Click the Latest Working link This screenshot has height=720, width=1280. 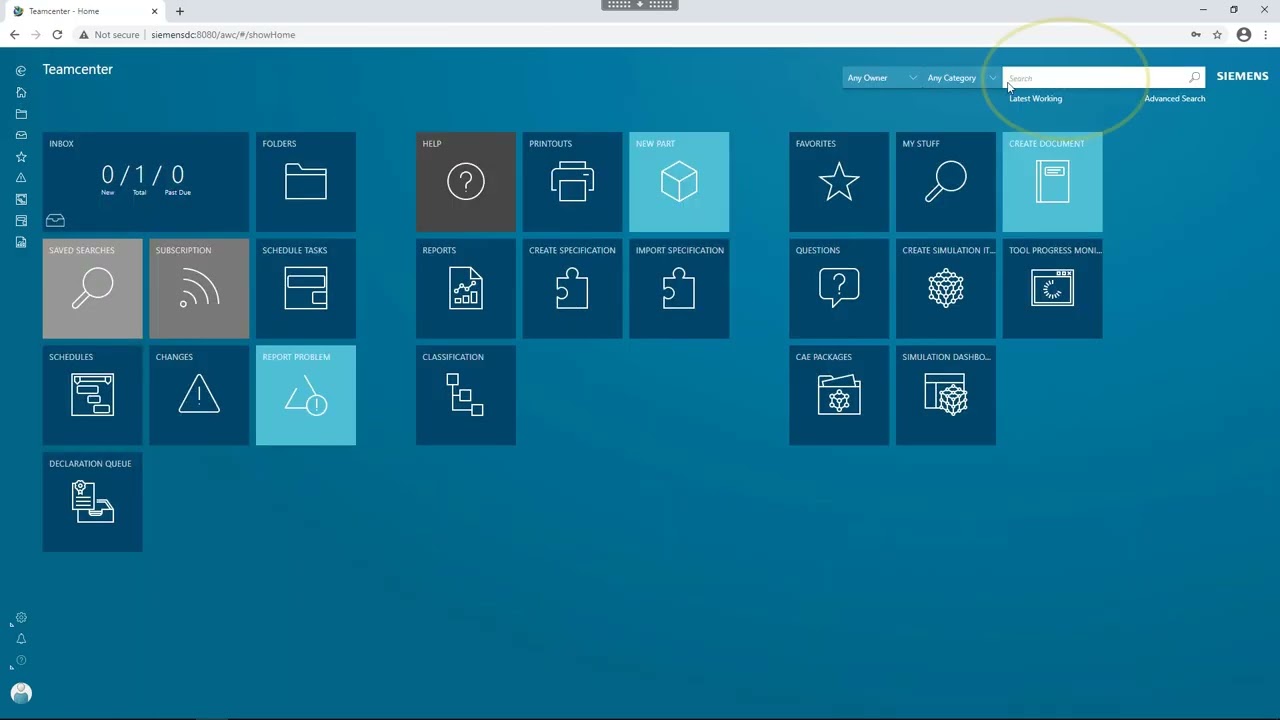1035,99
